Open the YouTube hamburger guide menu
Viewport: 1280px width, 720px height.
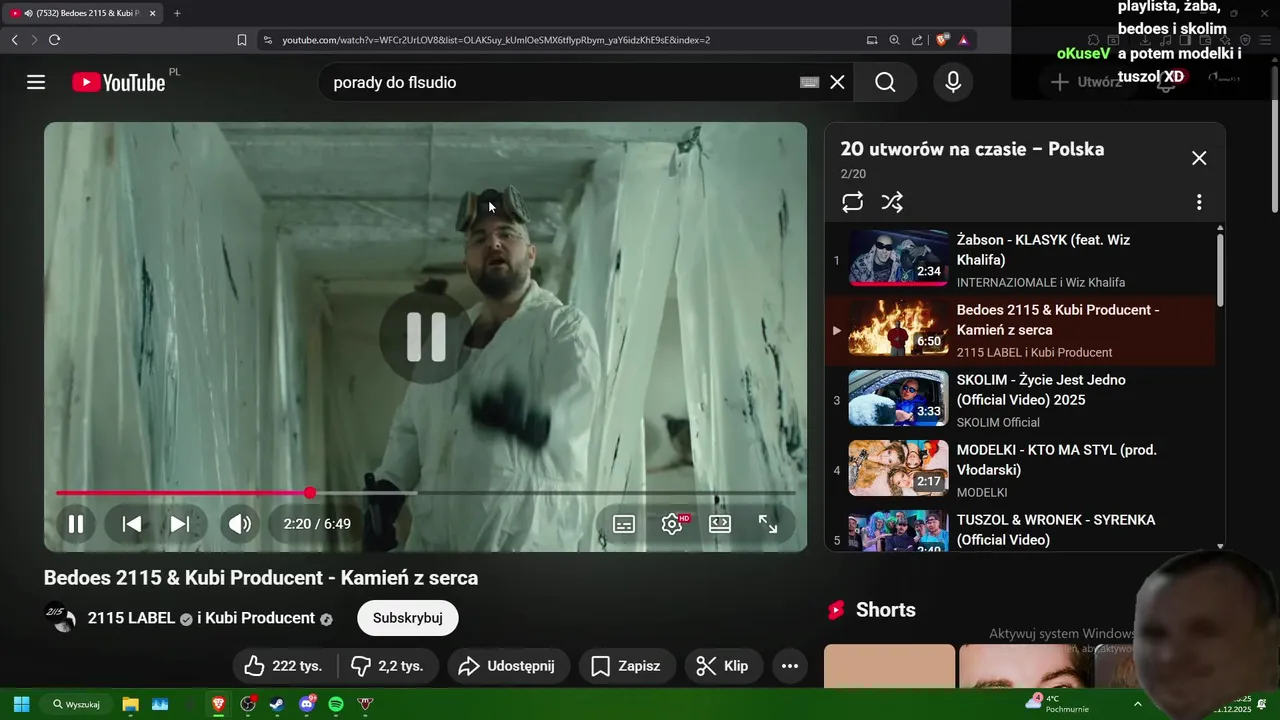(x=36, y=82)
